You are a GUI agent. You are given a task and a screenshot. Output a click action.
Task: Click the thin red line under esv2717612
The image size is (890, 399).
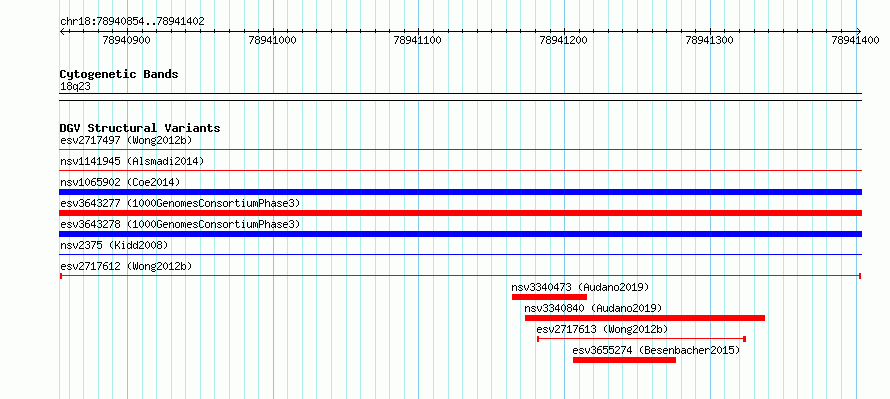click(460, 276)
